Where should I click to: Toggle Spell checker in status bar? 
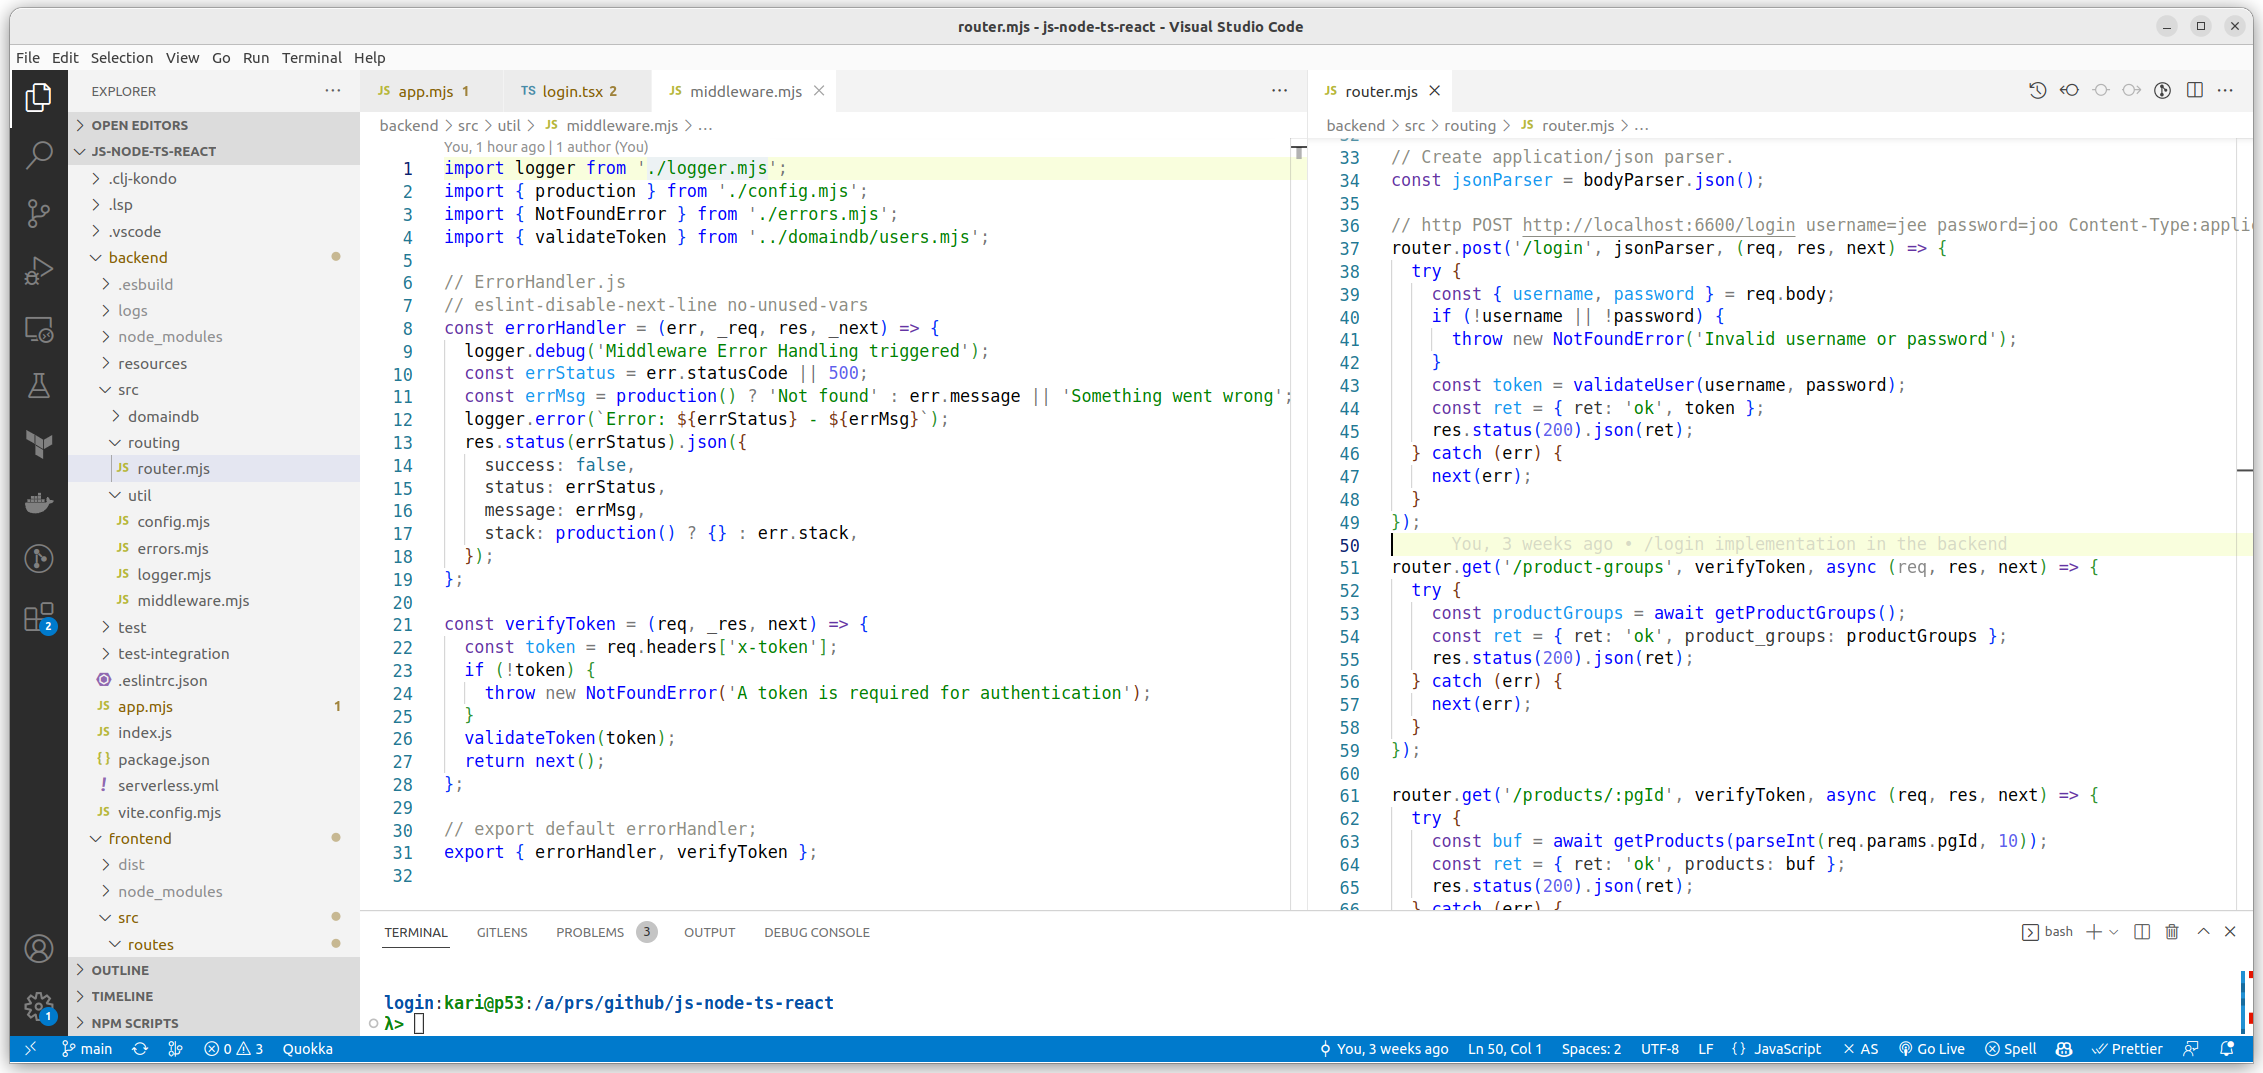tap(2011, 1049)
